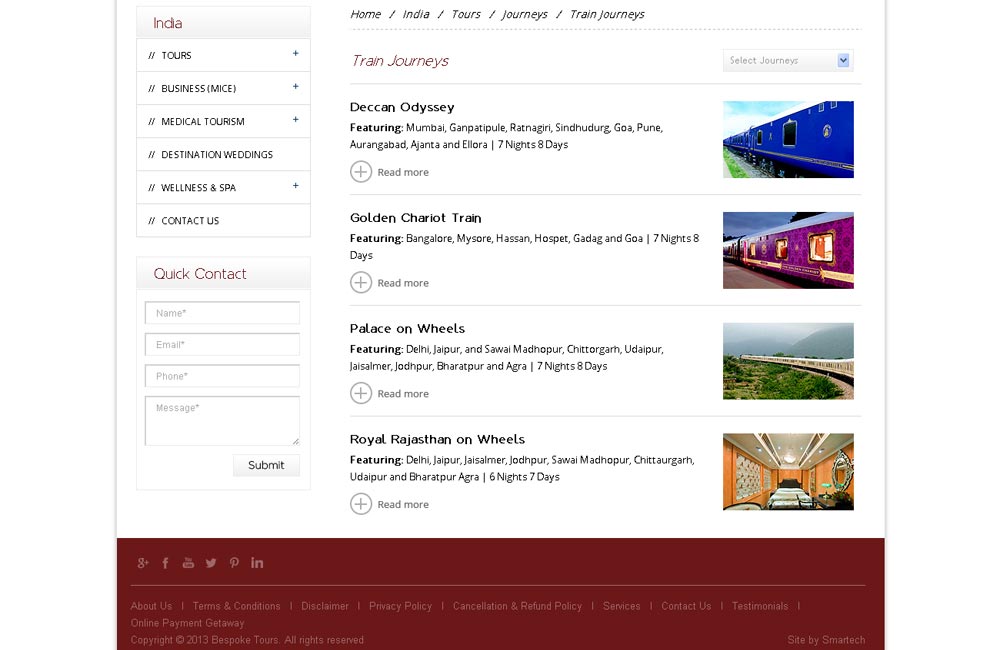Open the Select Journeys dropdown
Viewport: 1000px width, 650px height.
(788, 61)
